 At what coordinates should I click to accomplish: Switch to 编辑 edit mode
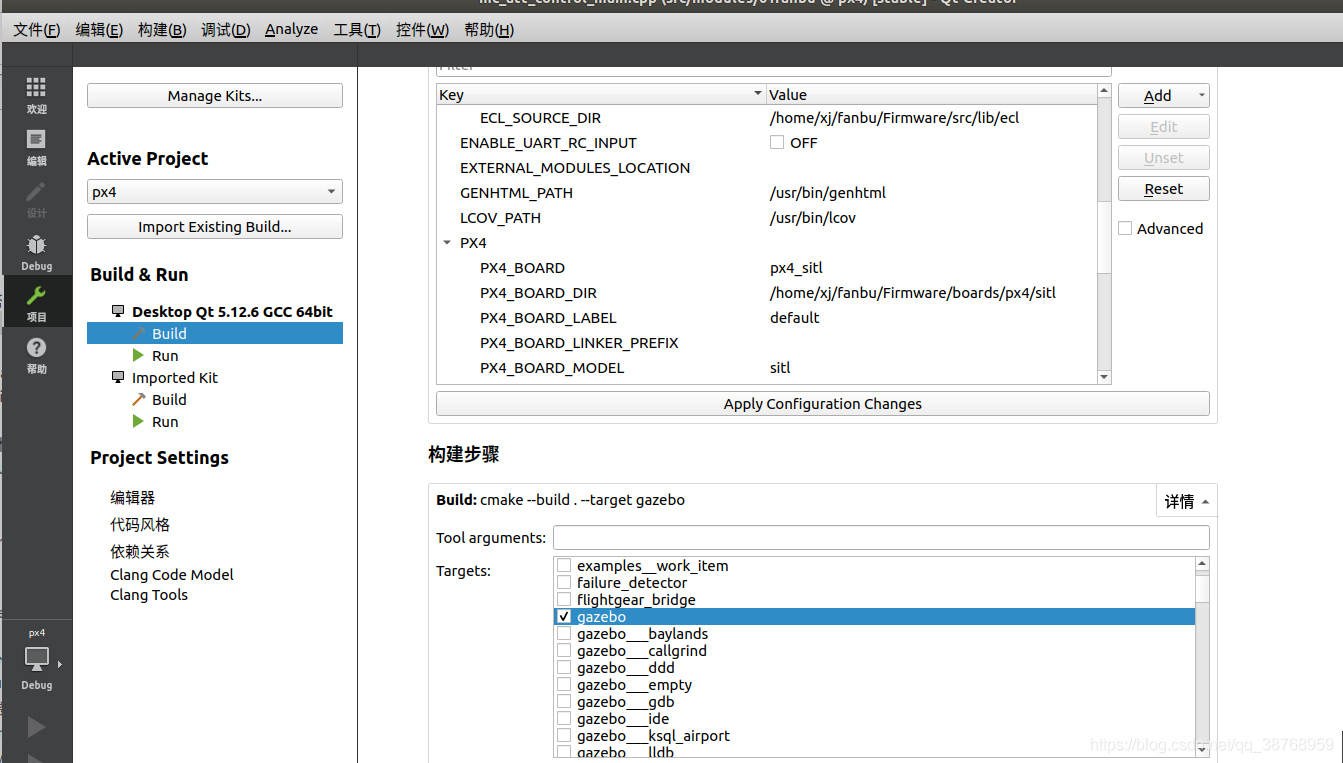click(x=36, y=147)
